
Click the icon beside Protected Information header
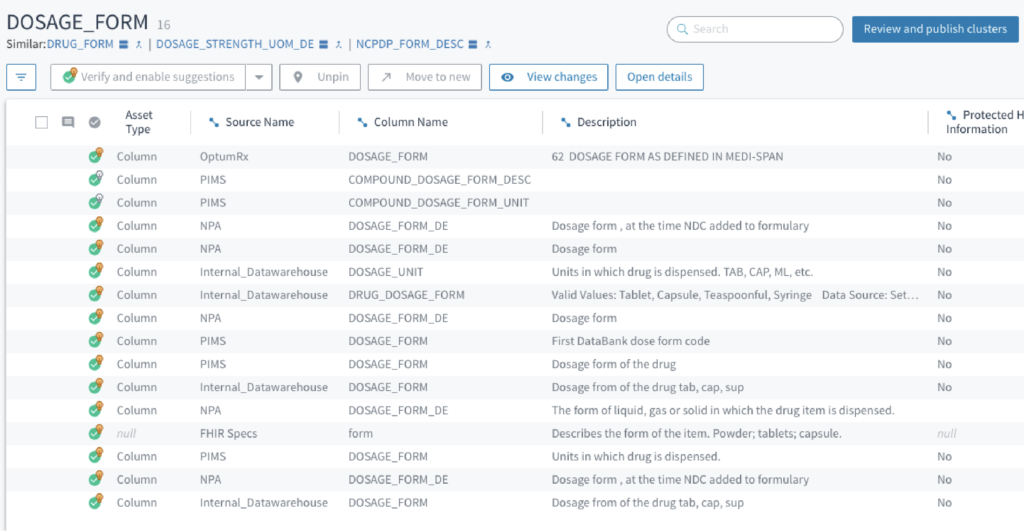click(x=951, y=115)
